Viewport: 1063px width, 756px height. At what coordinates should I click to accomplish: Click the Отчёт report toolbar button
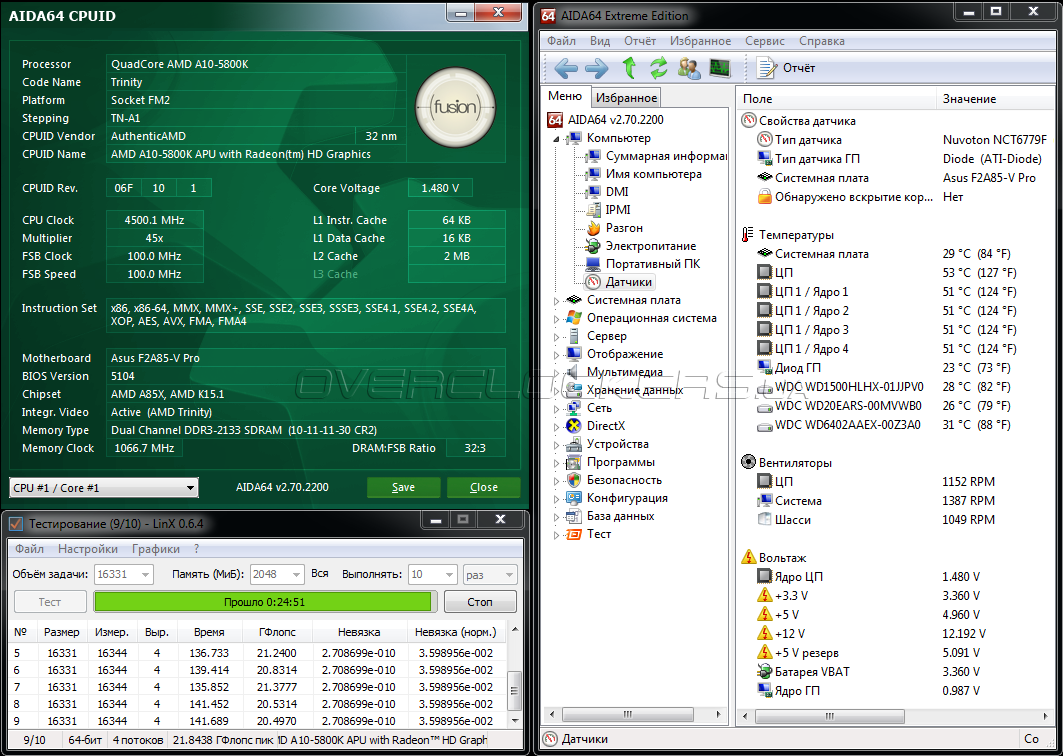786,68
